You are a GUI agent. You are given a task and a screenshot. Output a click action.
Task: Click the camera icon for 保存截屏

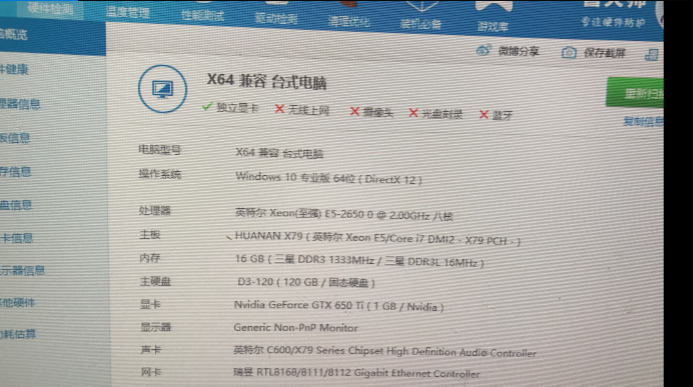point(569,53)
